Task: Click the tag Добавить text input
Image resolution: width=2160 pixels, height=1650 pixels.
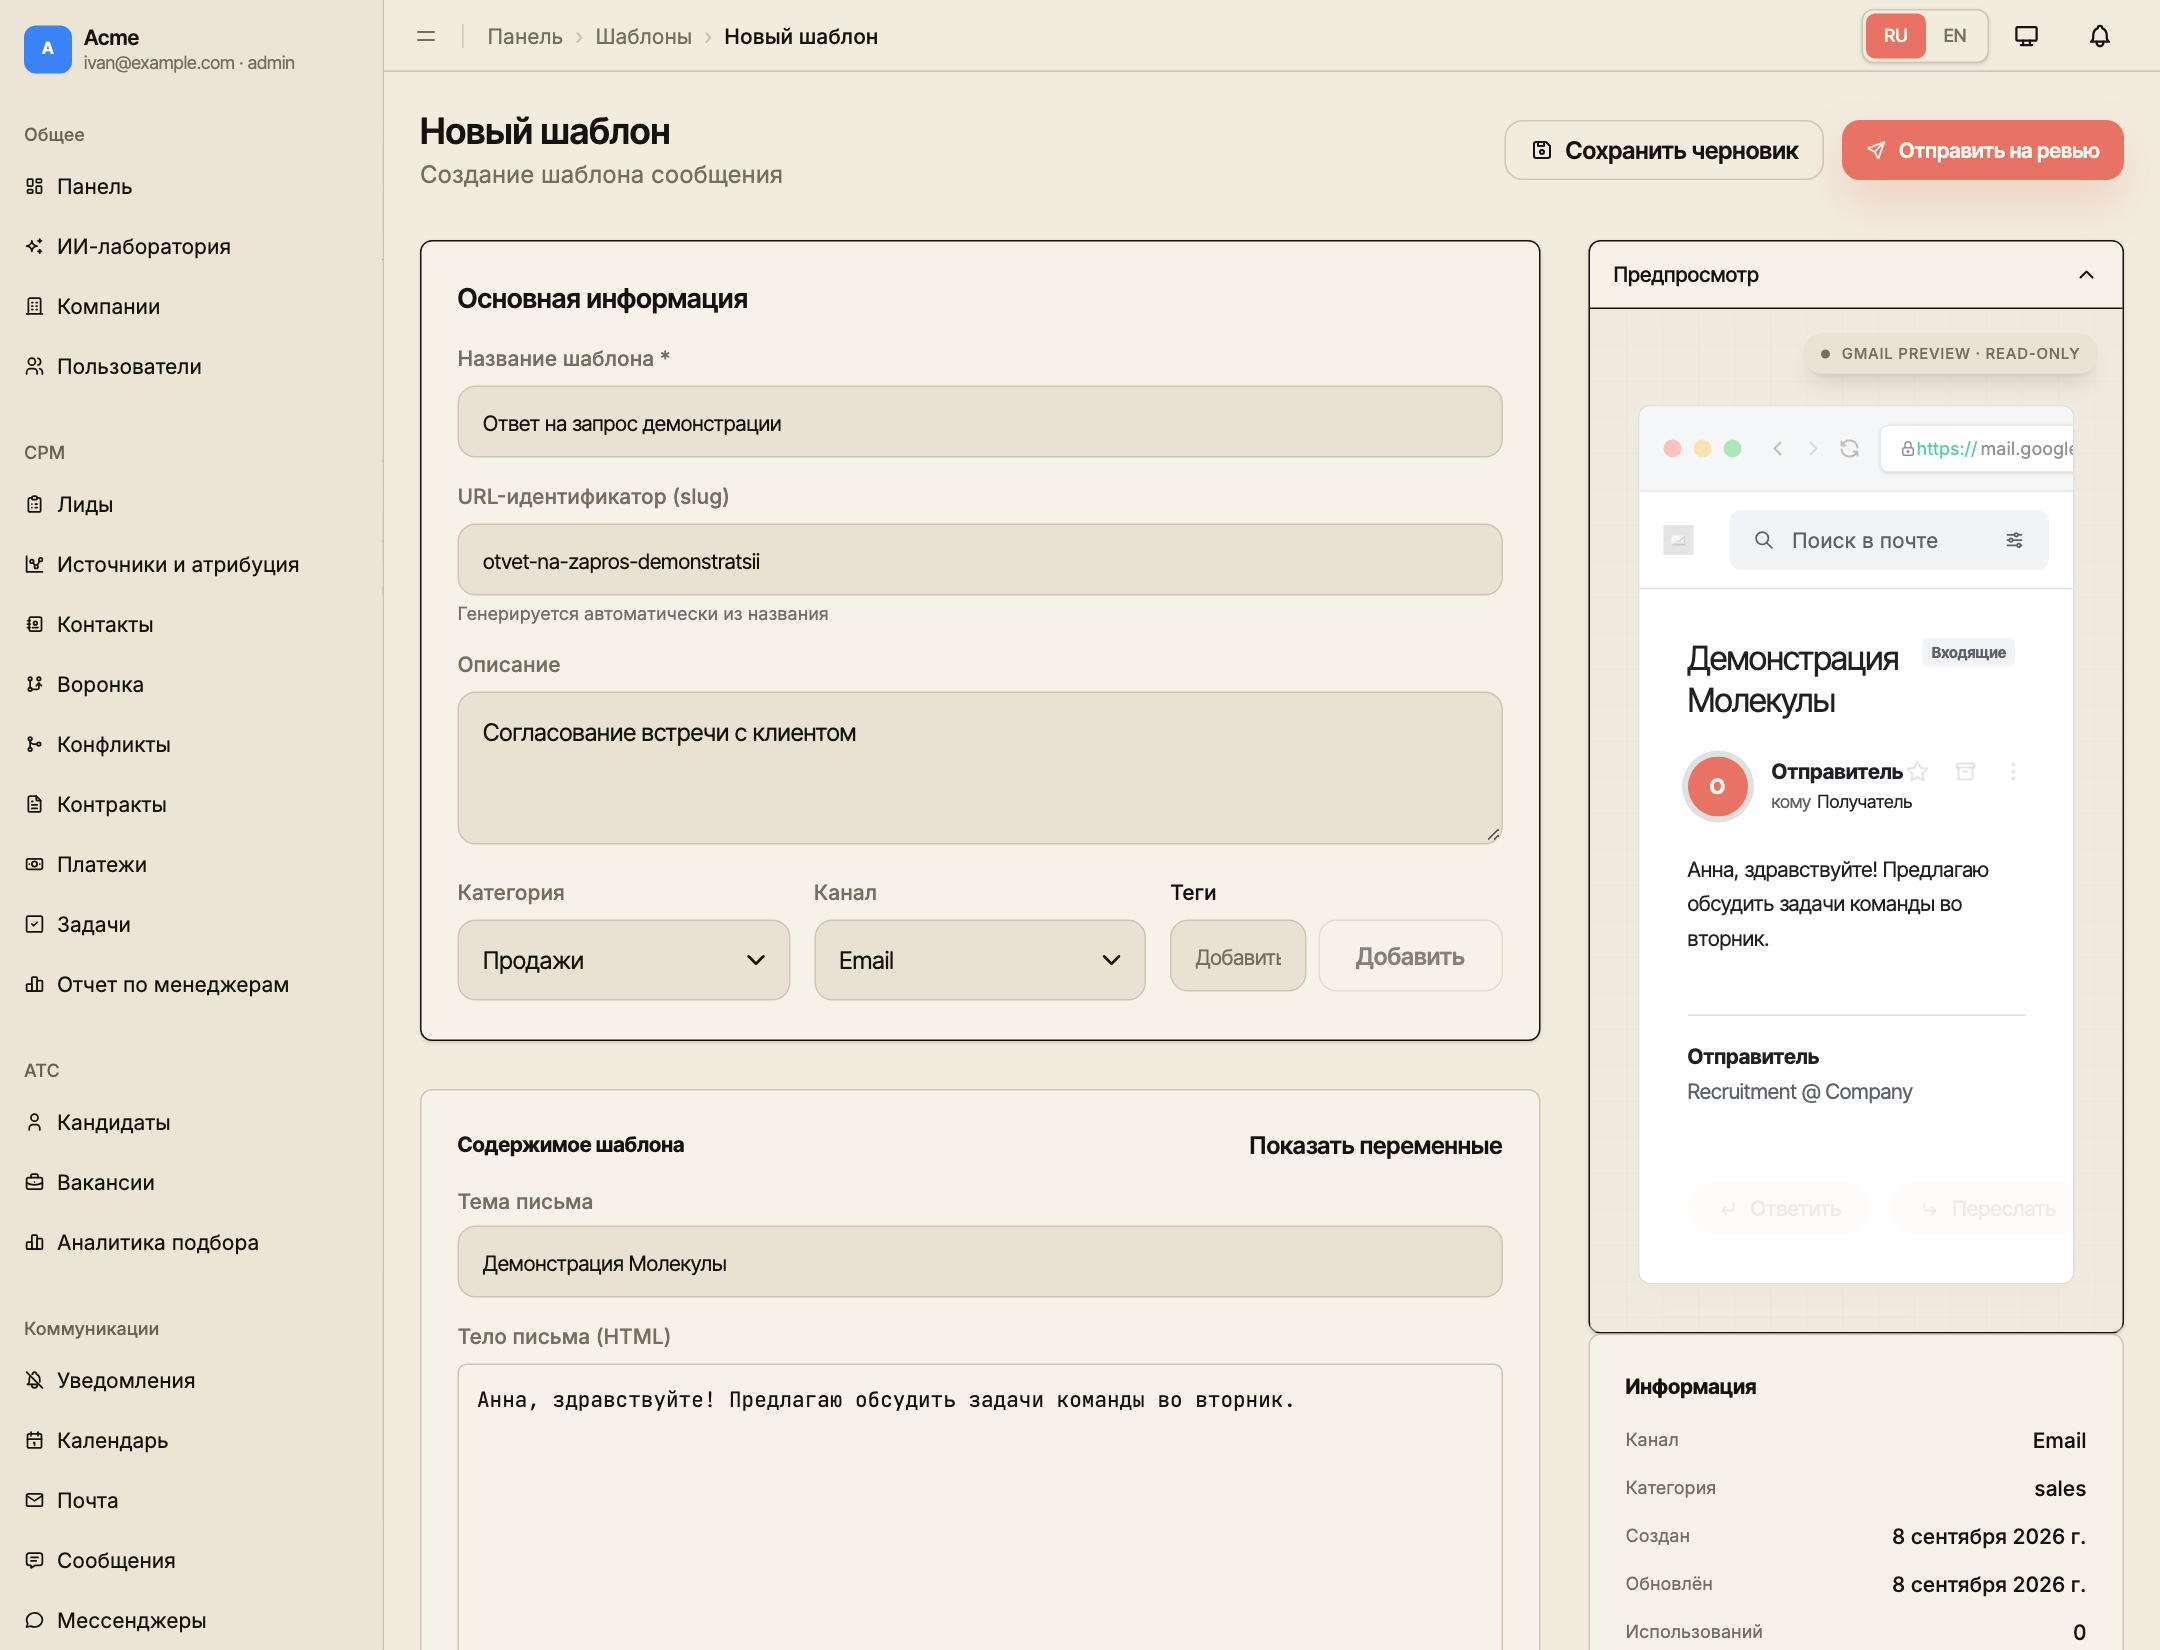Action: [x=1238, y=956]
